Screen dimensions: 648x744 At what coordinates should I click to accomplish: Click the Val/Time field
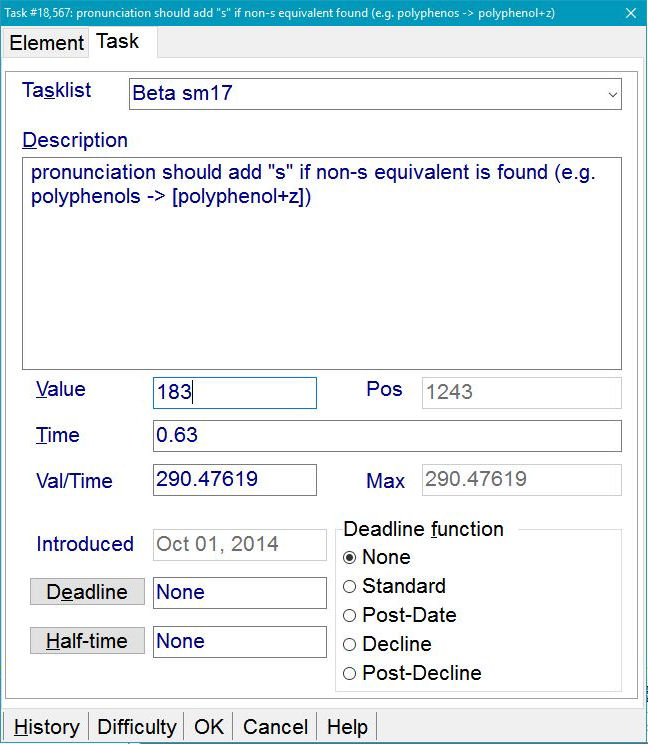tap(234, 480)
